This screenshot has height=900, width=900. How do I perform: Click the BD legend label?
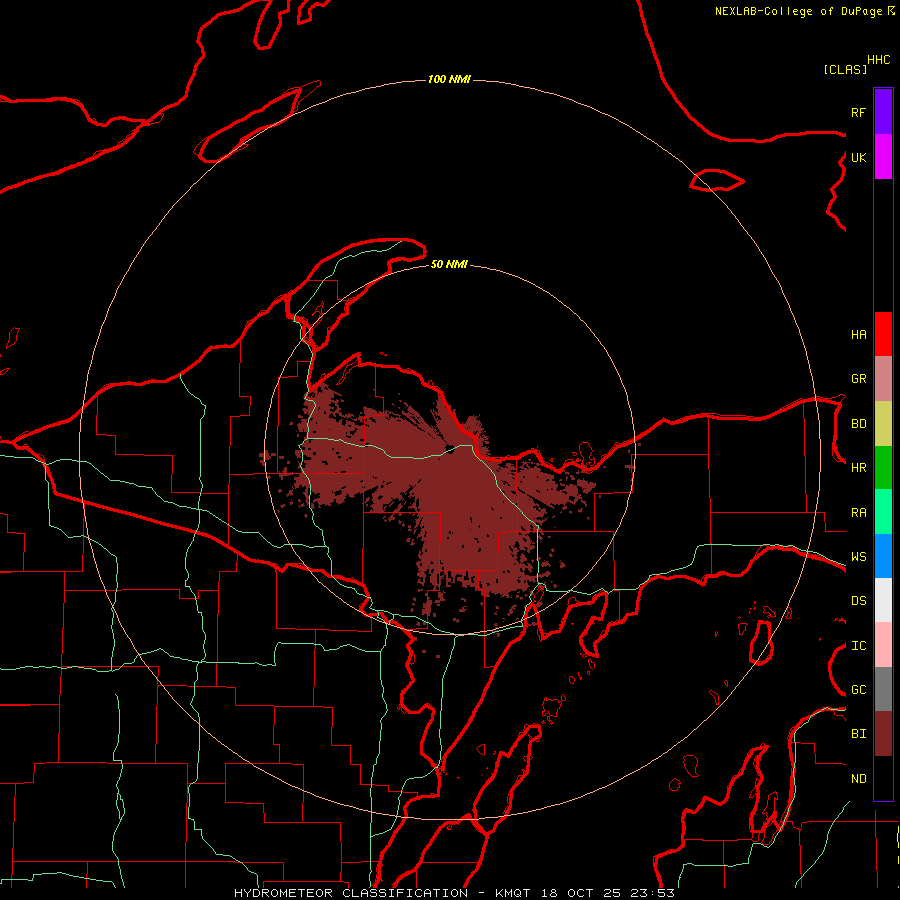click(x=858, y=424)
